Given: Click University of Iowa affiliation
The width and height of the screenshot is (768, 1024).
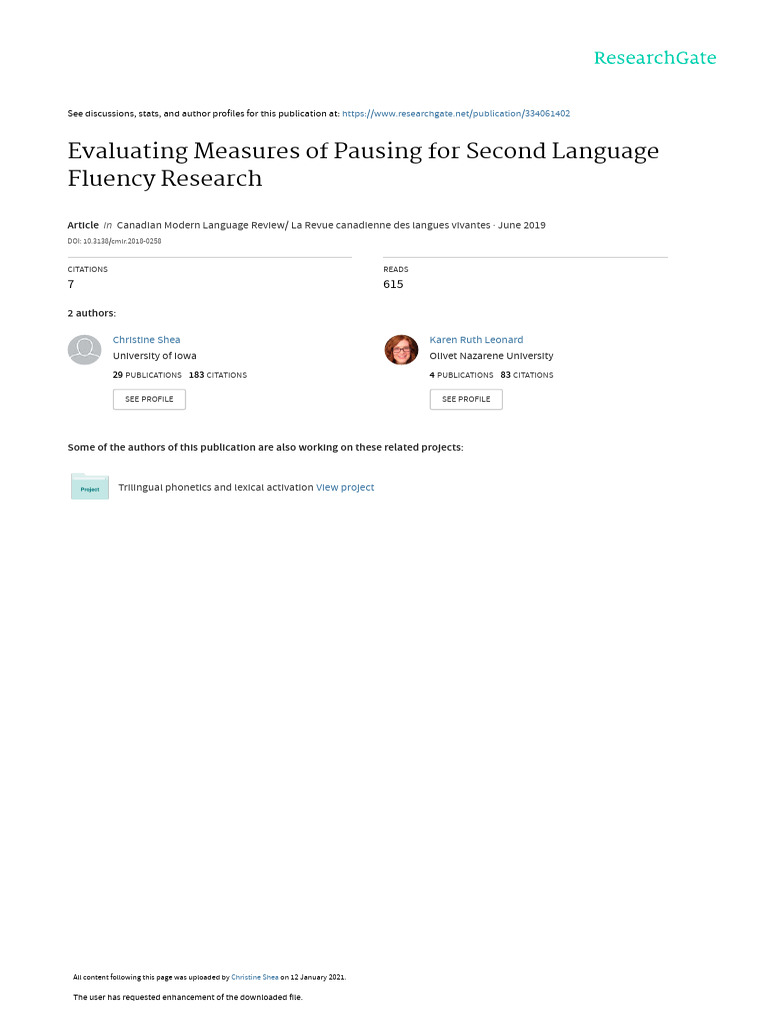Looking at the screenshot, I should point(154,356).
